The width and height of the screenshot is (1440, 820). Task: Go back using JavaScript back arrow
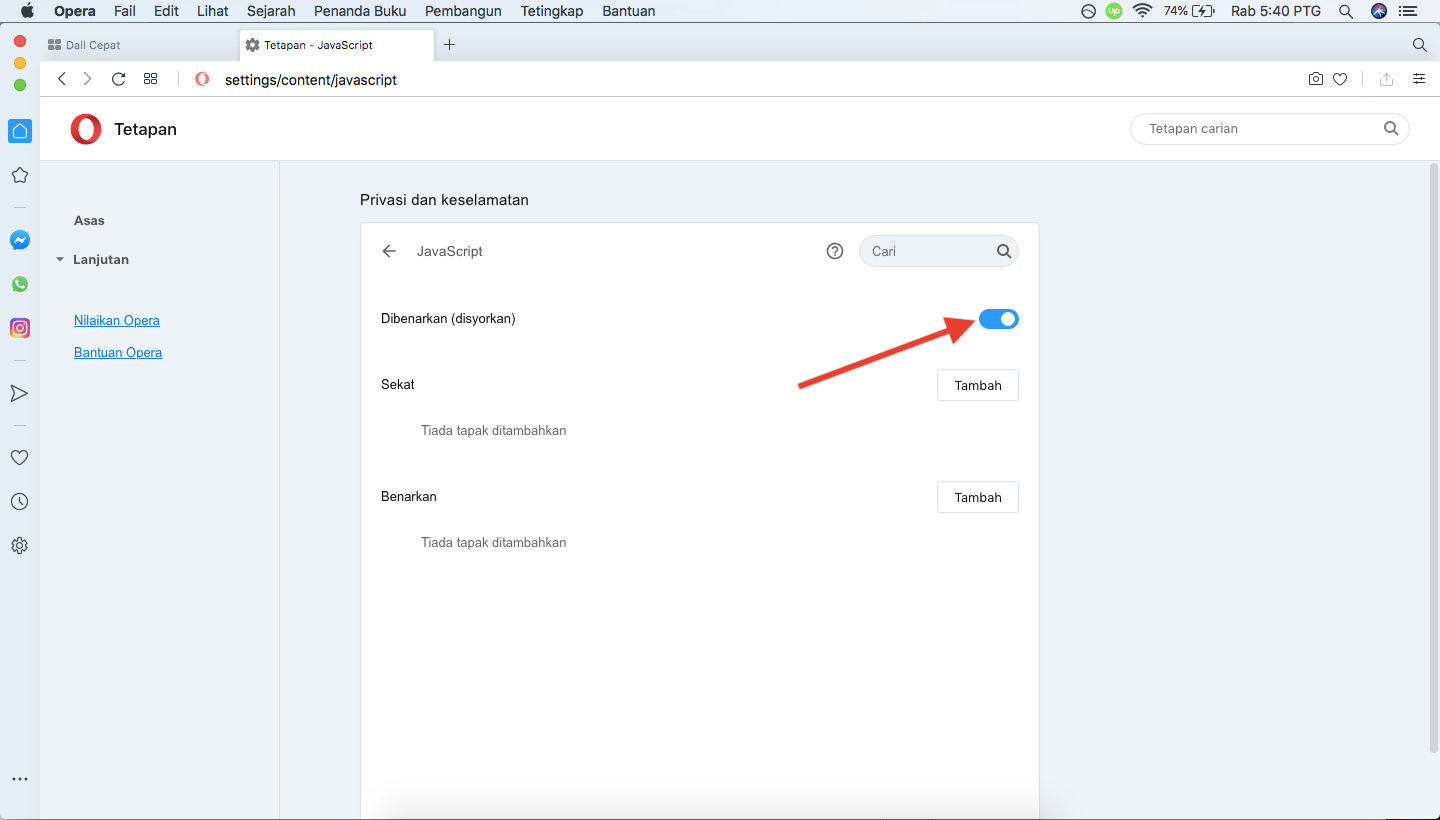pos(390,251)
